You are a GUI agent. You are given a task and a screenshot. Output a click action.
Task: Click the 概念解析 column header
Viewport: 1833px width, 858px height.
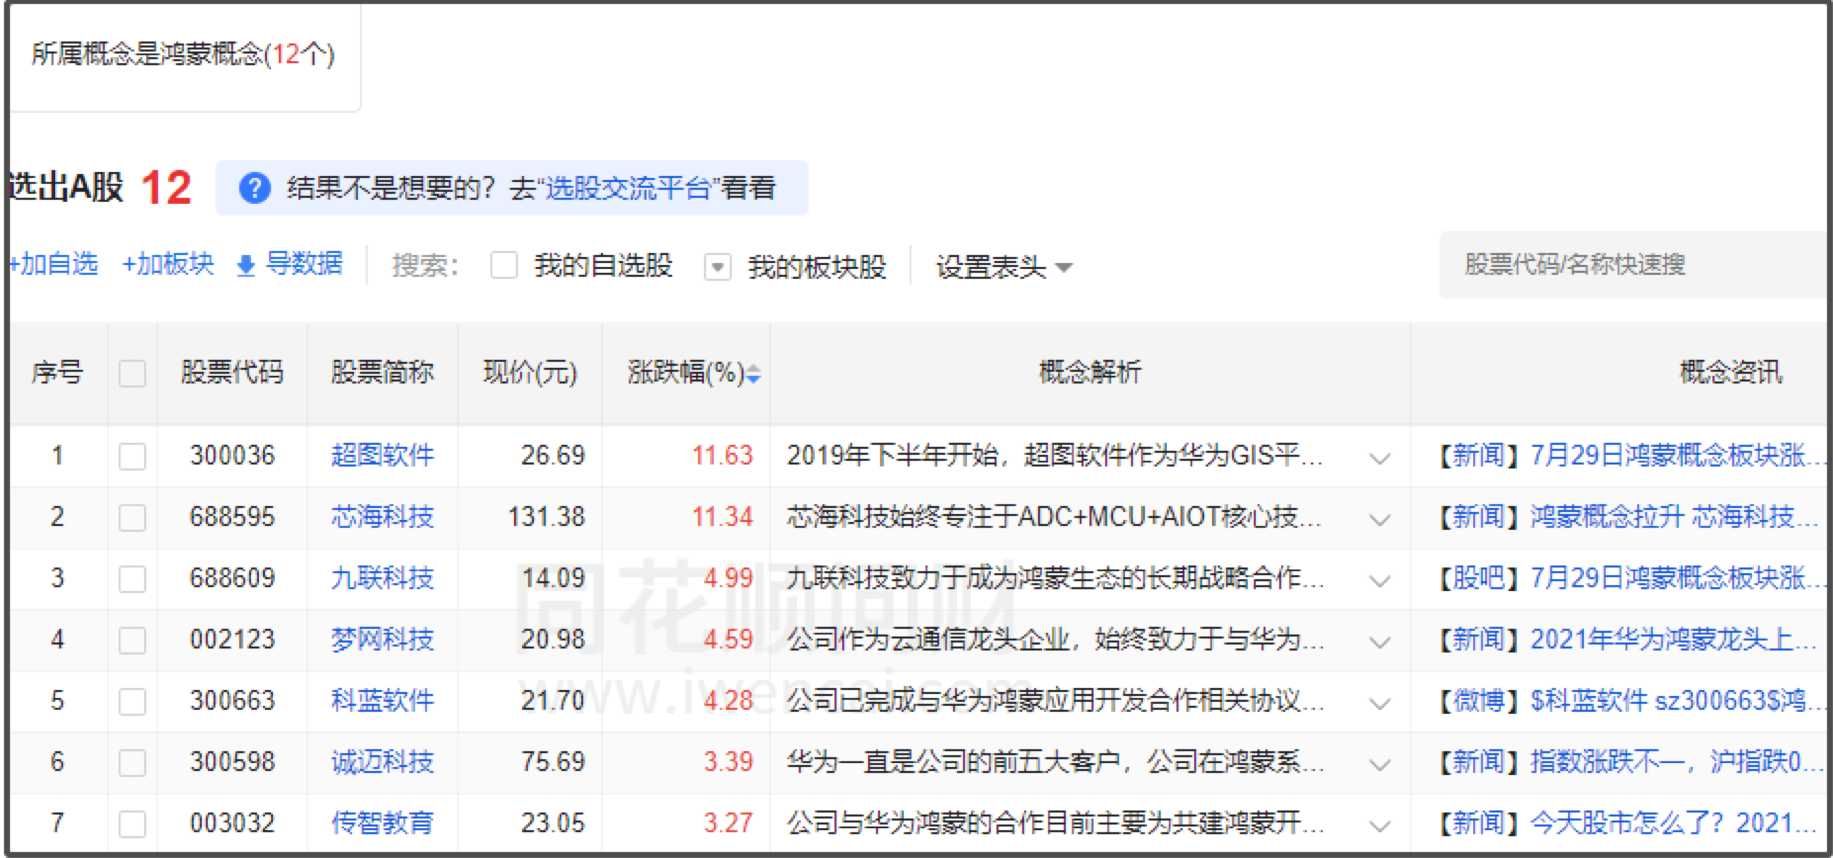(1090, 373)
